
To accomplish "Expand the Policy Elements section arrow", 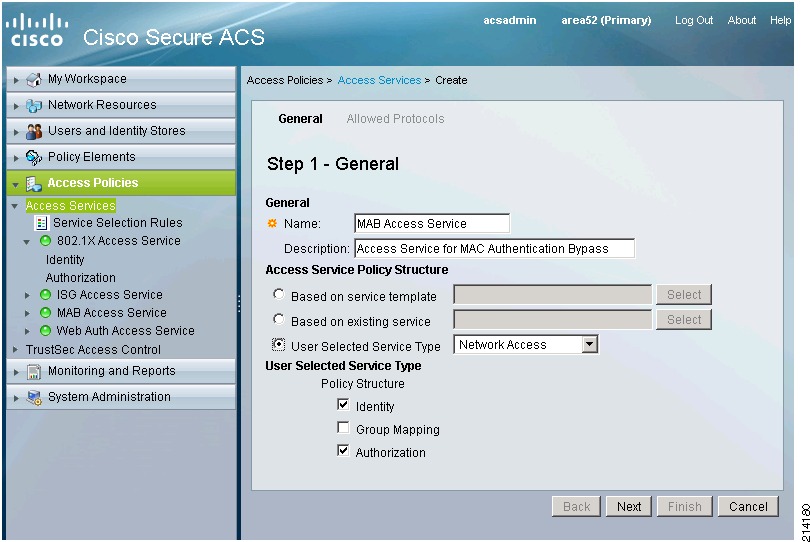I will (x=16, y=158).
